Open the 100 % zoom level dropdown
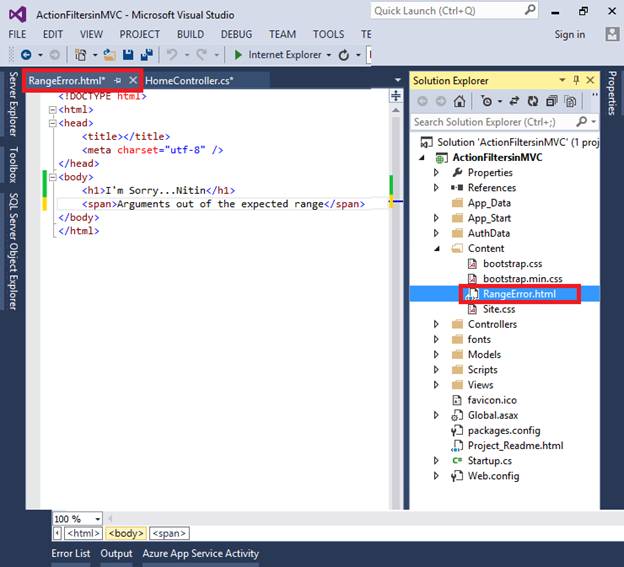 point(100,519)
